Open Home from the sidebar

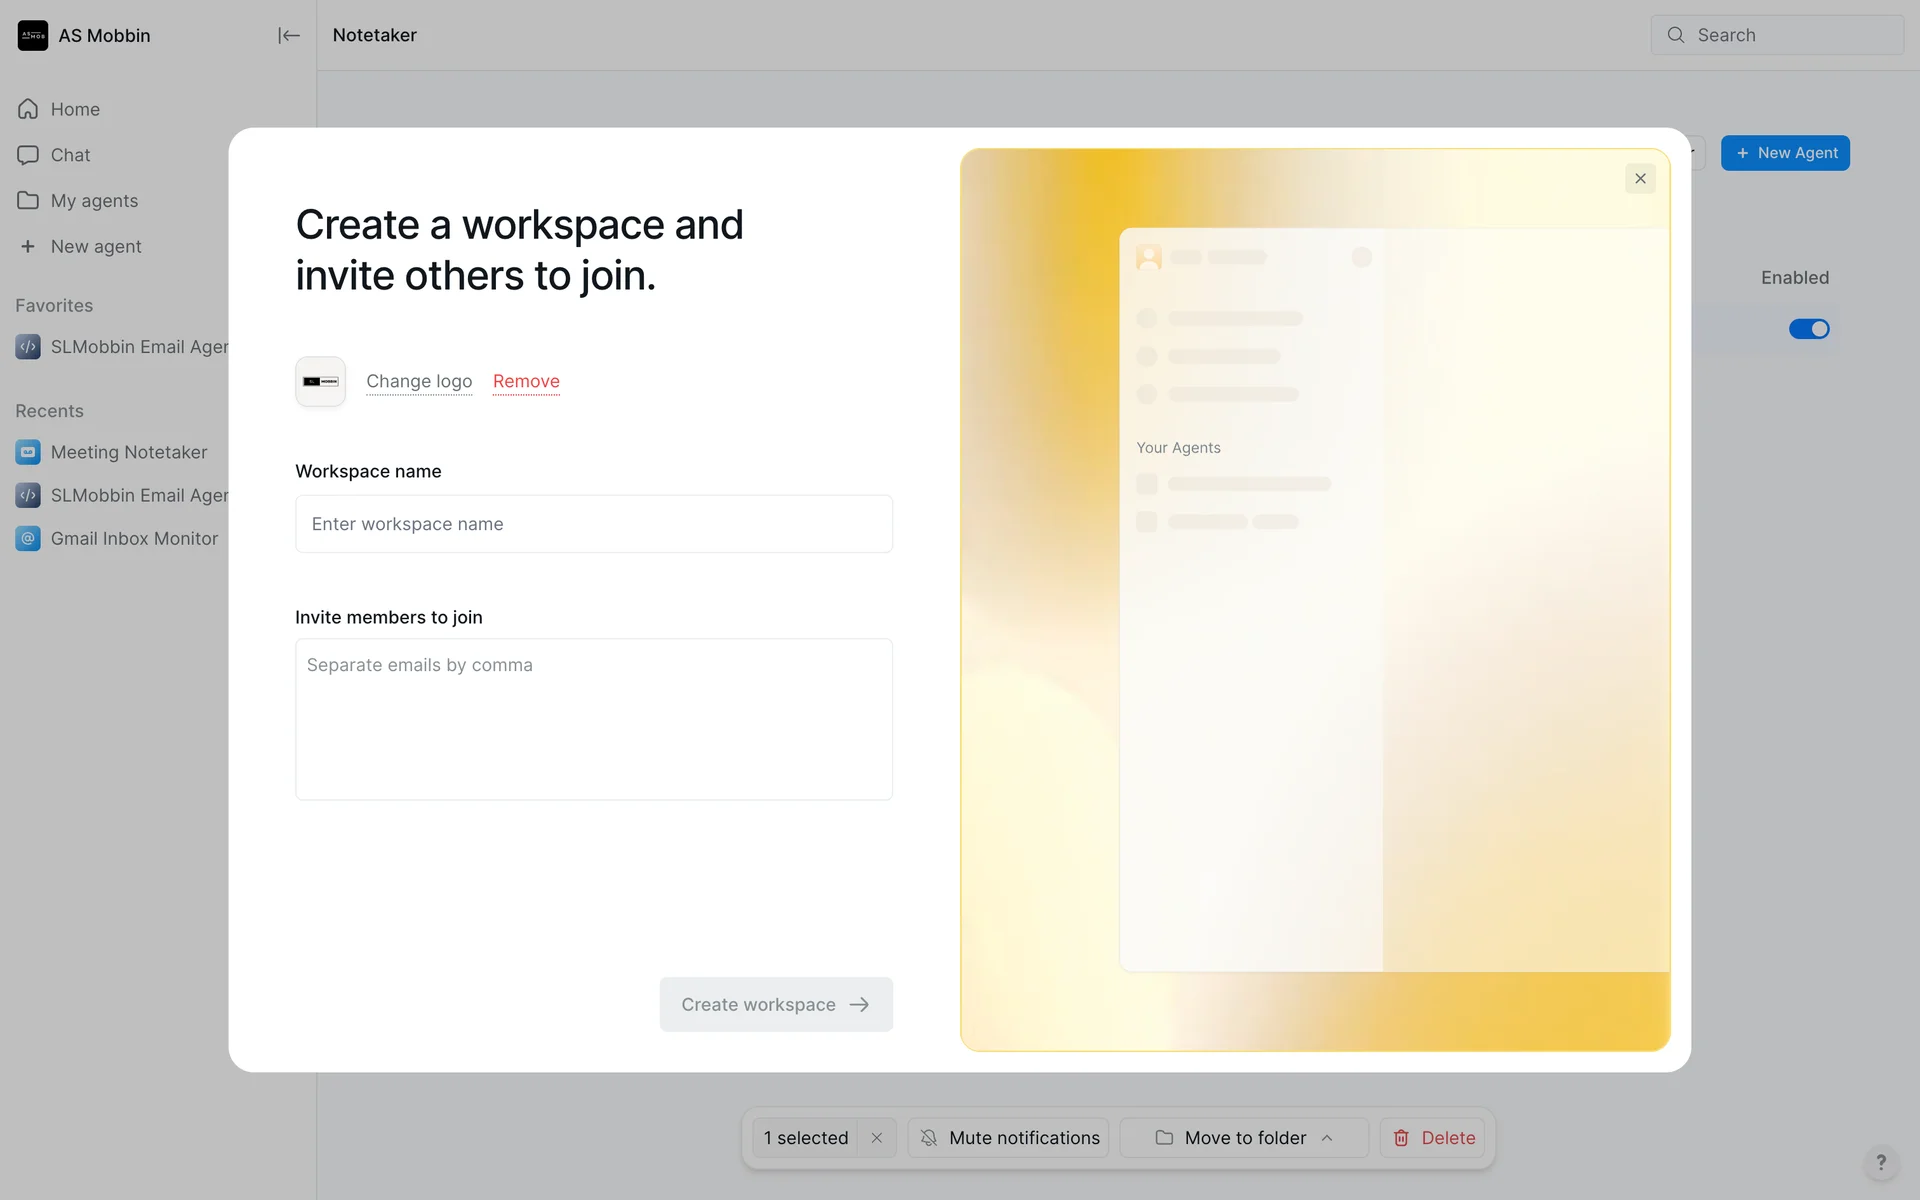[75, 109]
